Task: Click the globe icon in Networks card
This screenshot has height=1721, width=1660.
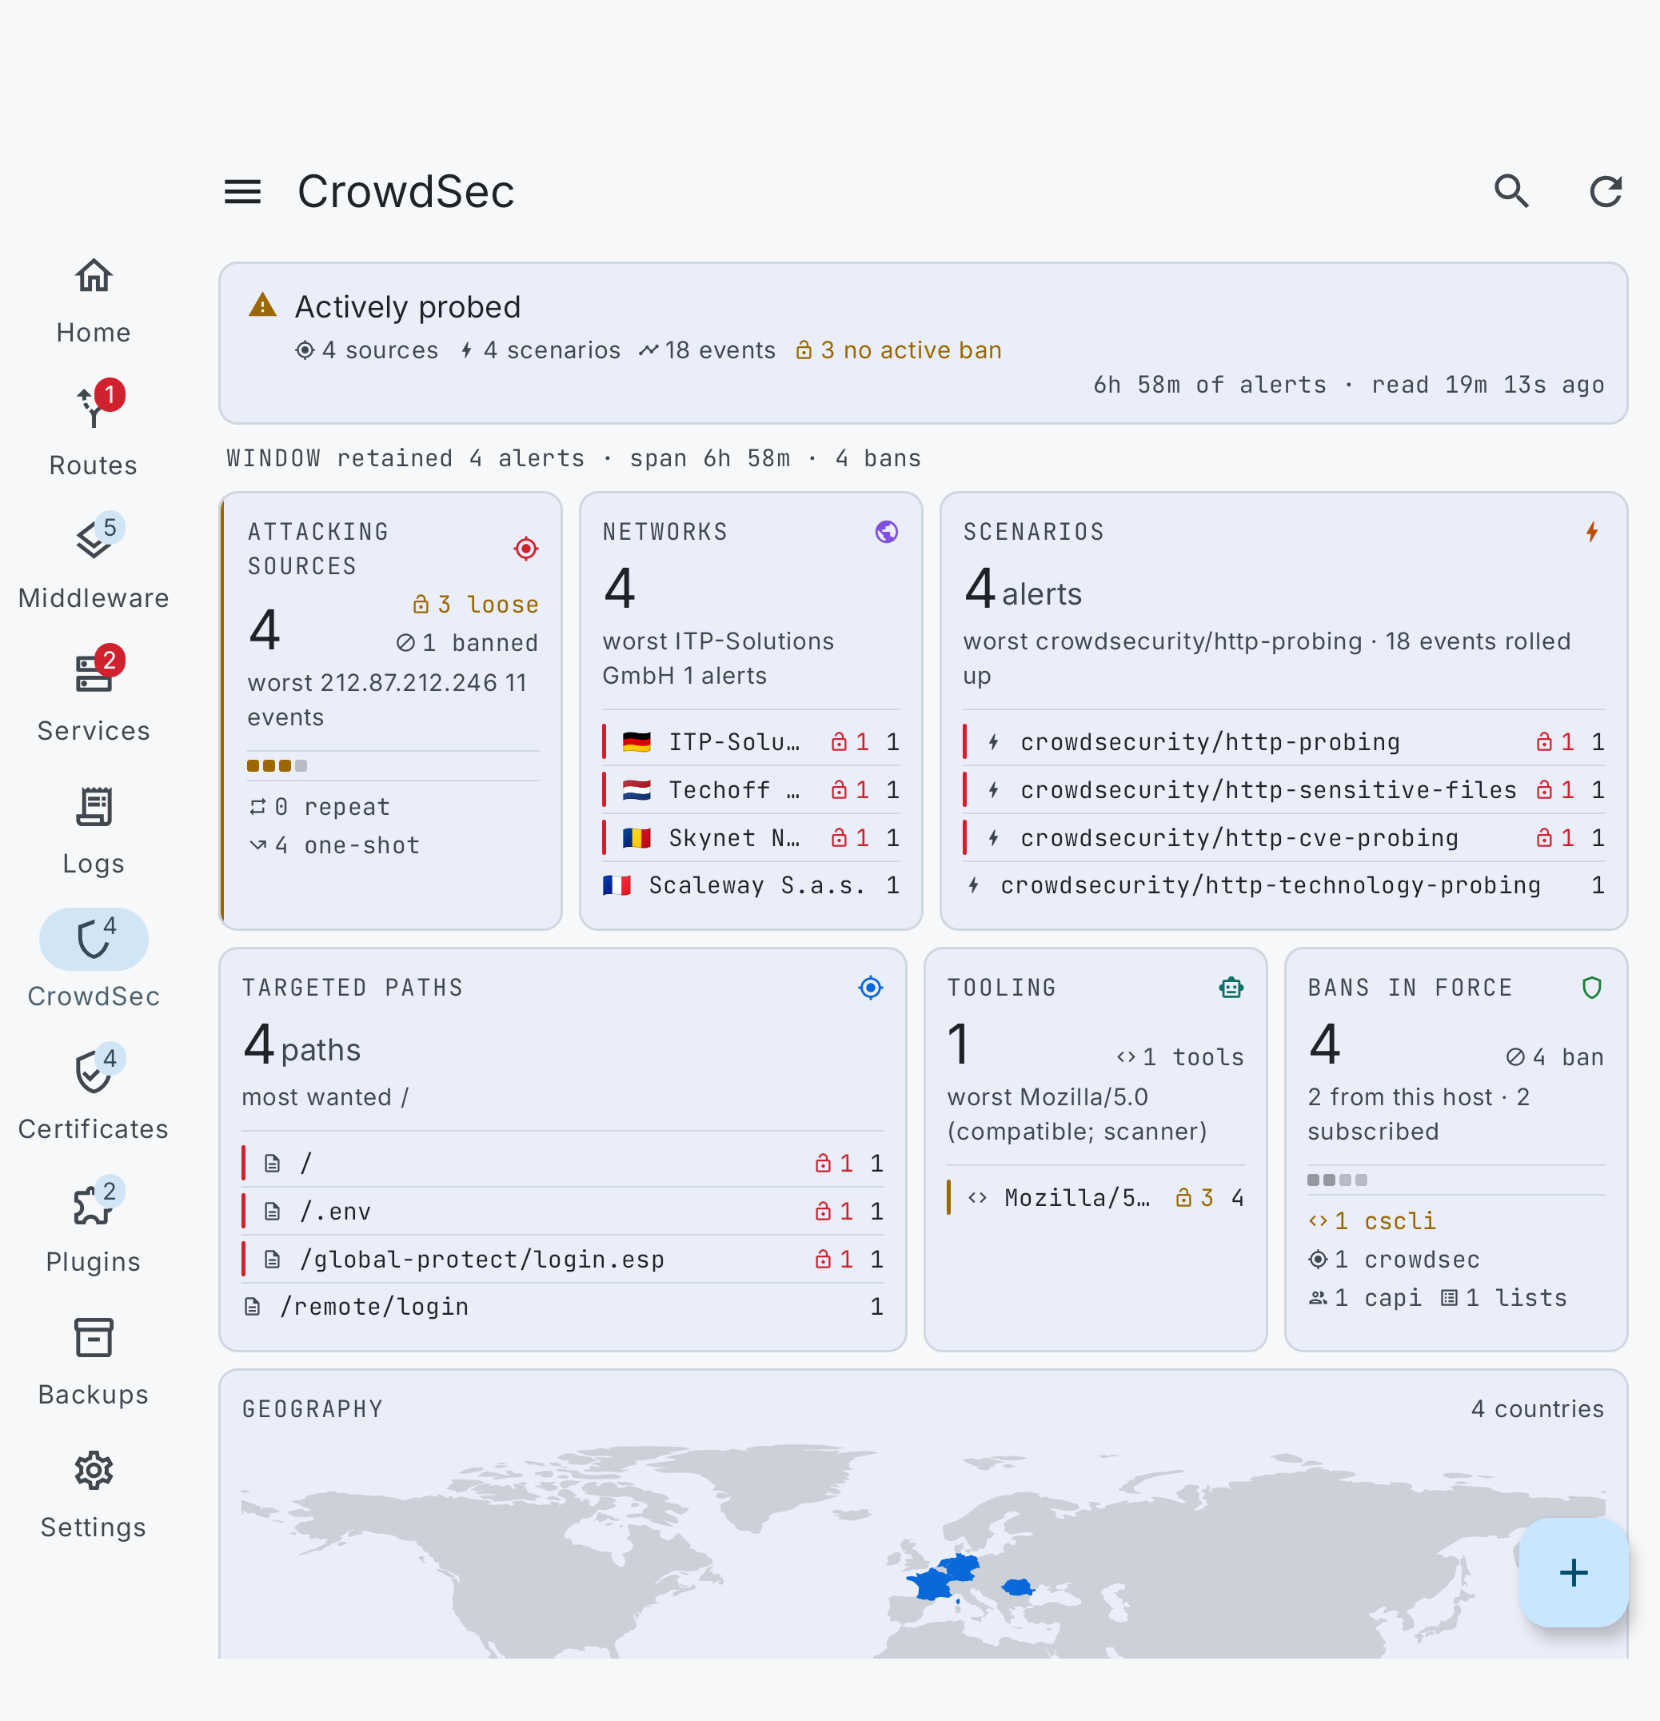Action: [x=886, y=532]
